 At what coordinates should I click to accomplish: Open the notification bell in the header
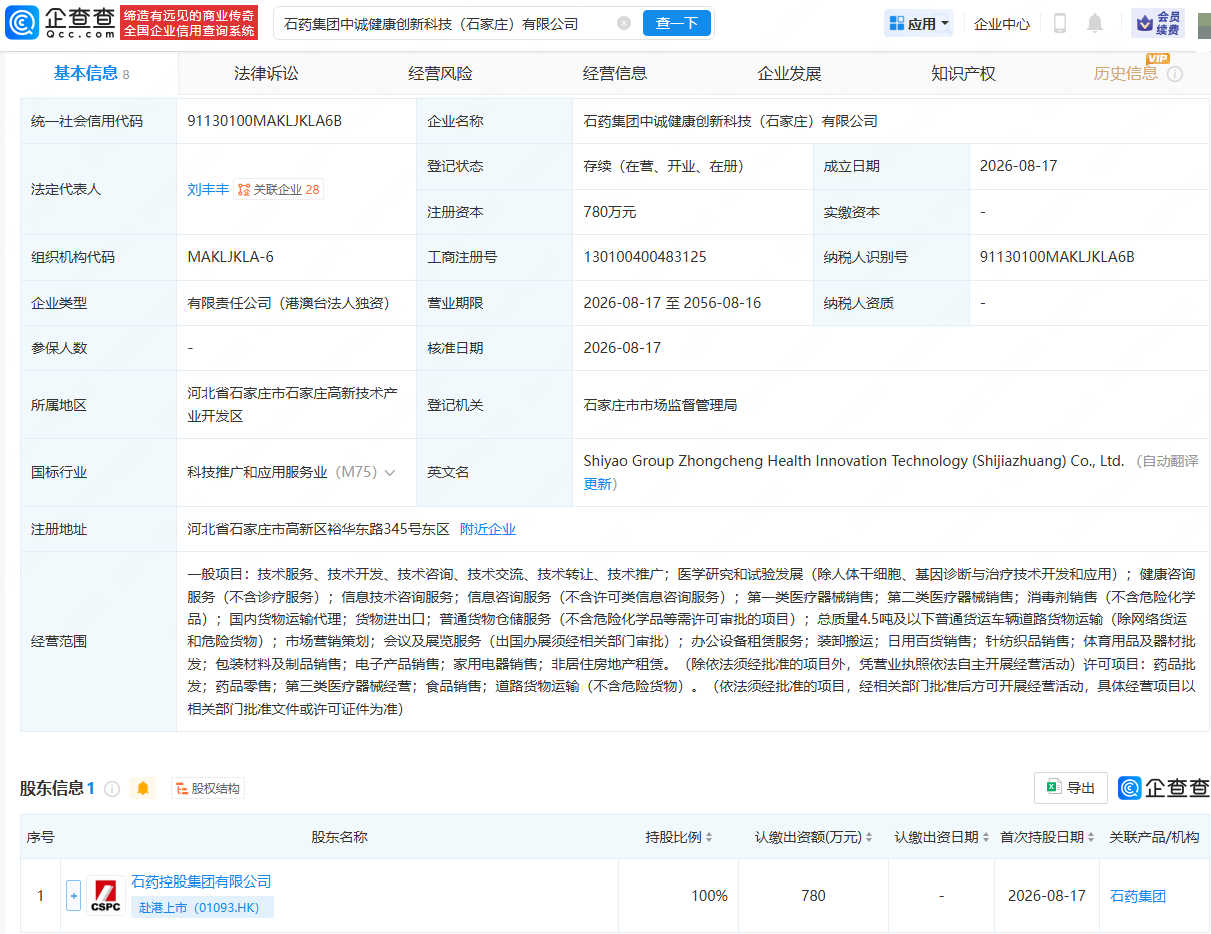point(1095,23)
